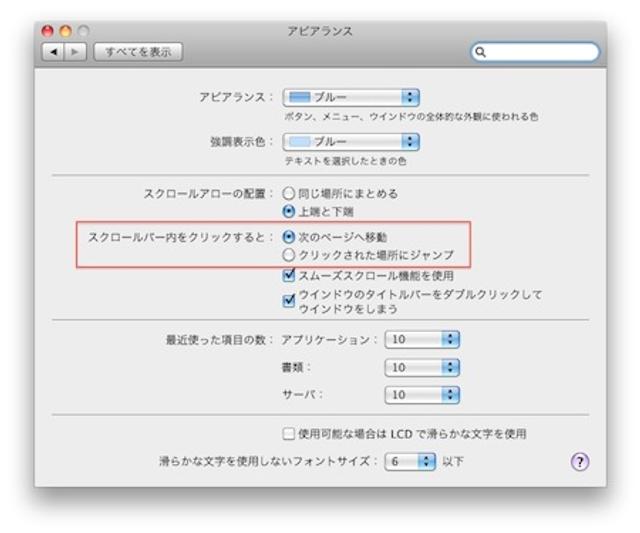Click the magnifying glass search icon

point(483,51)
